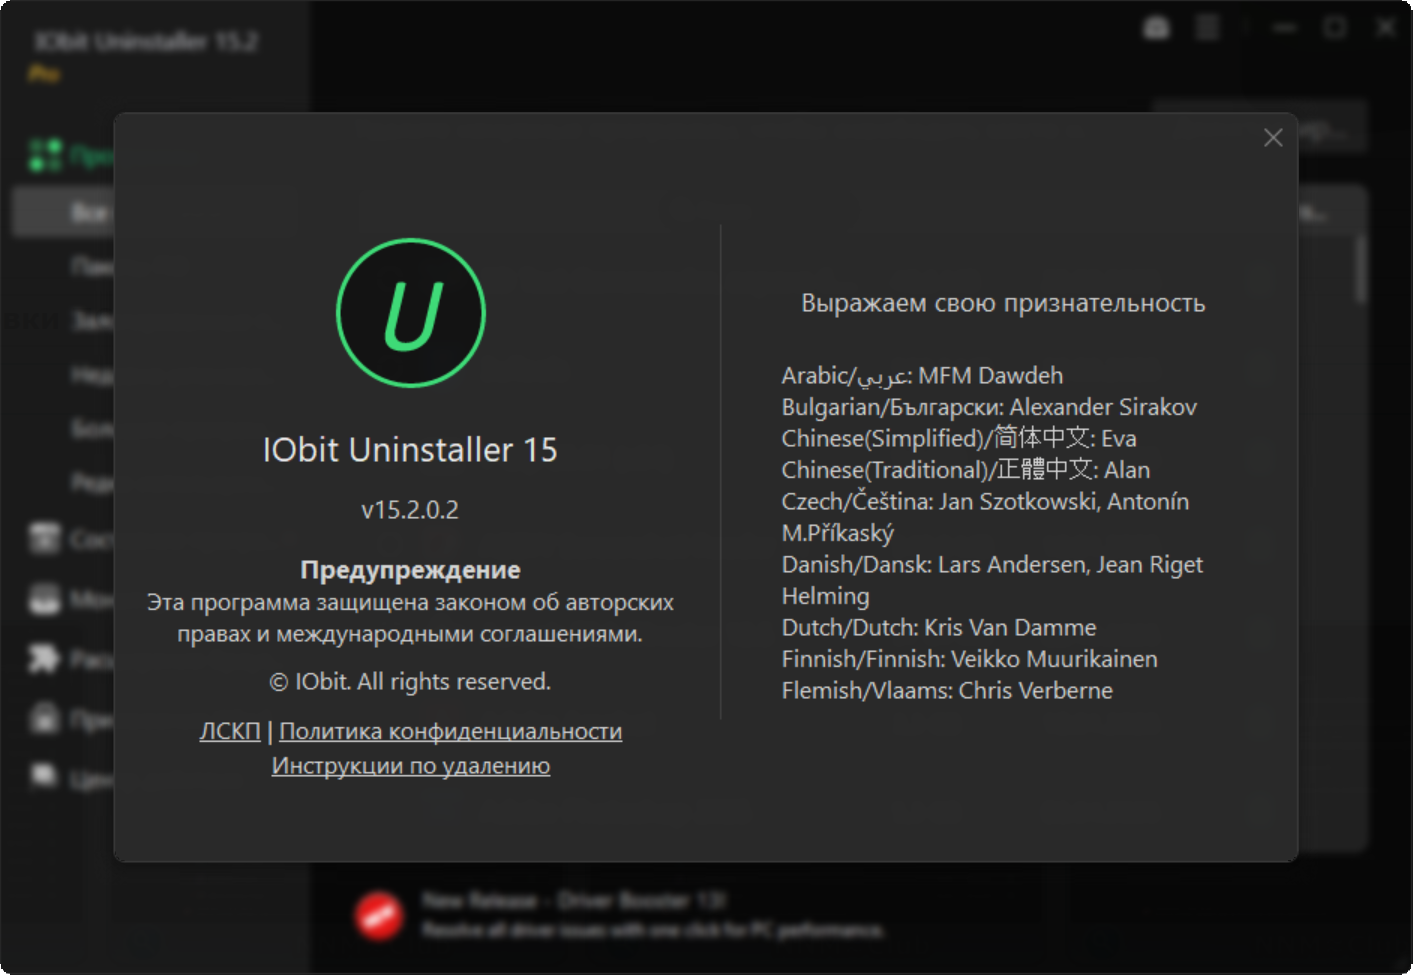Open Политика конфиденциальности link
This screenshot has width=1413, height=975.
(450, 731)
